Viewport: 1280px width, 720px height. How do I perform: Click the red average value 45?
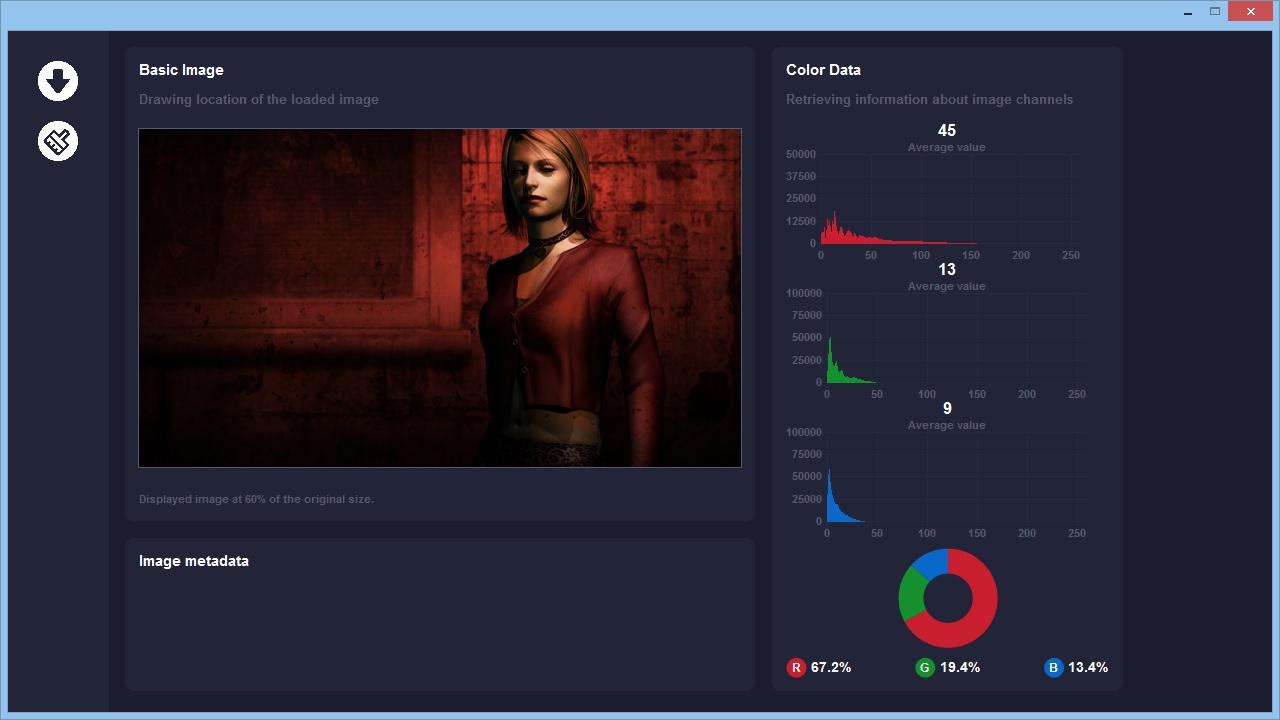[947, 131]
